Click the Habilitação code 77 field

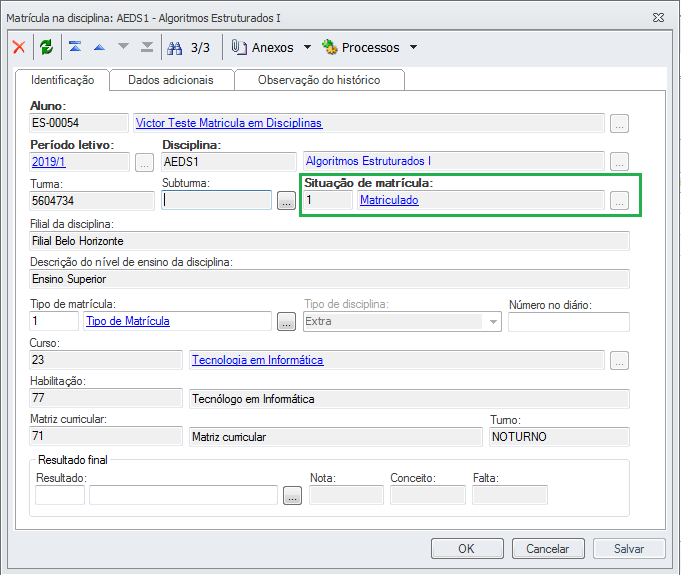[x=106, y=398]
